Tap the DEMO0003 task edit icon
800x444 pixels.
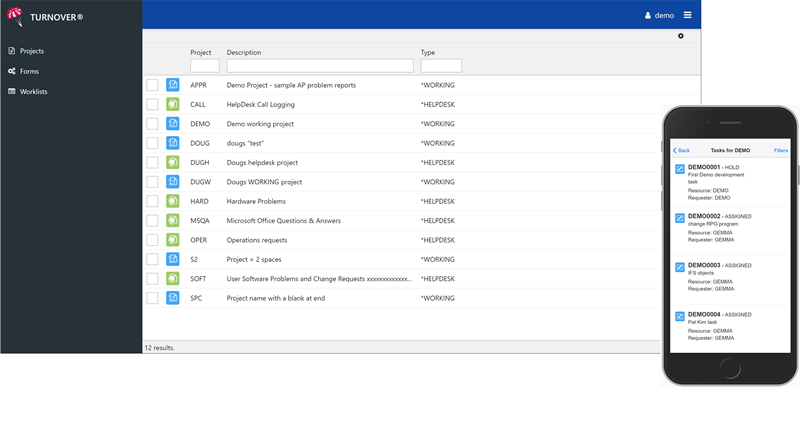[x=680, y=267]
